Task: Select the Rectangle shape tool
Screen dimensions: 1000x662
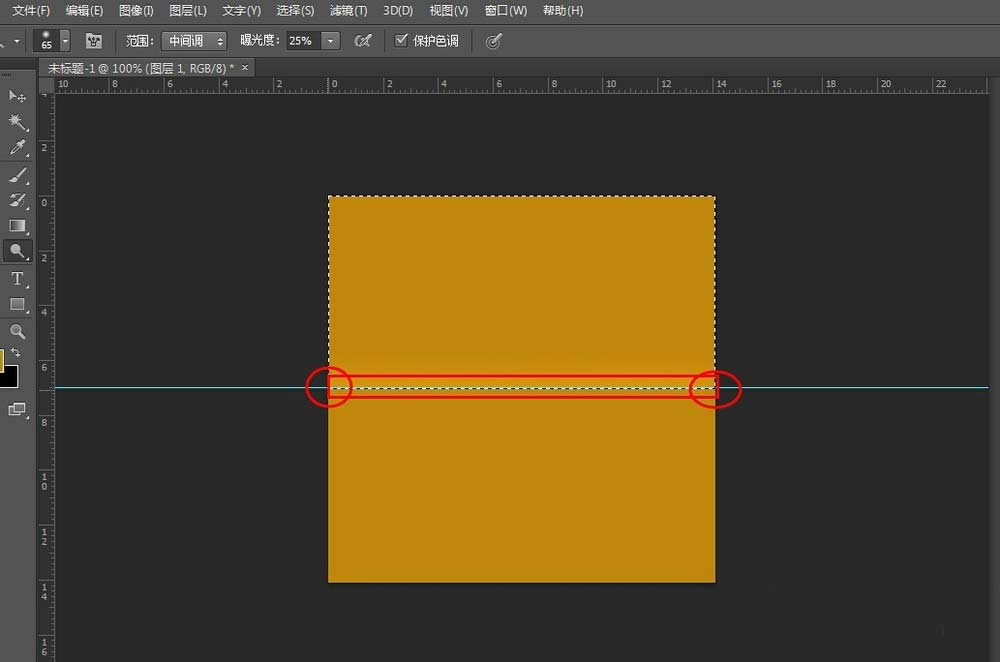Action: pyautogui.click(x=17, y=304)
